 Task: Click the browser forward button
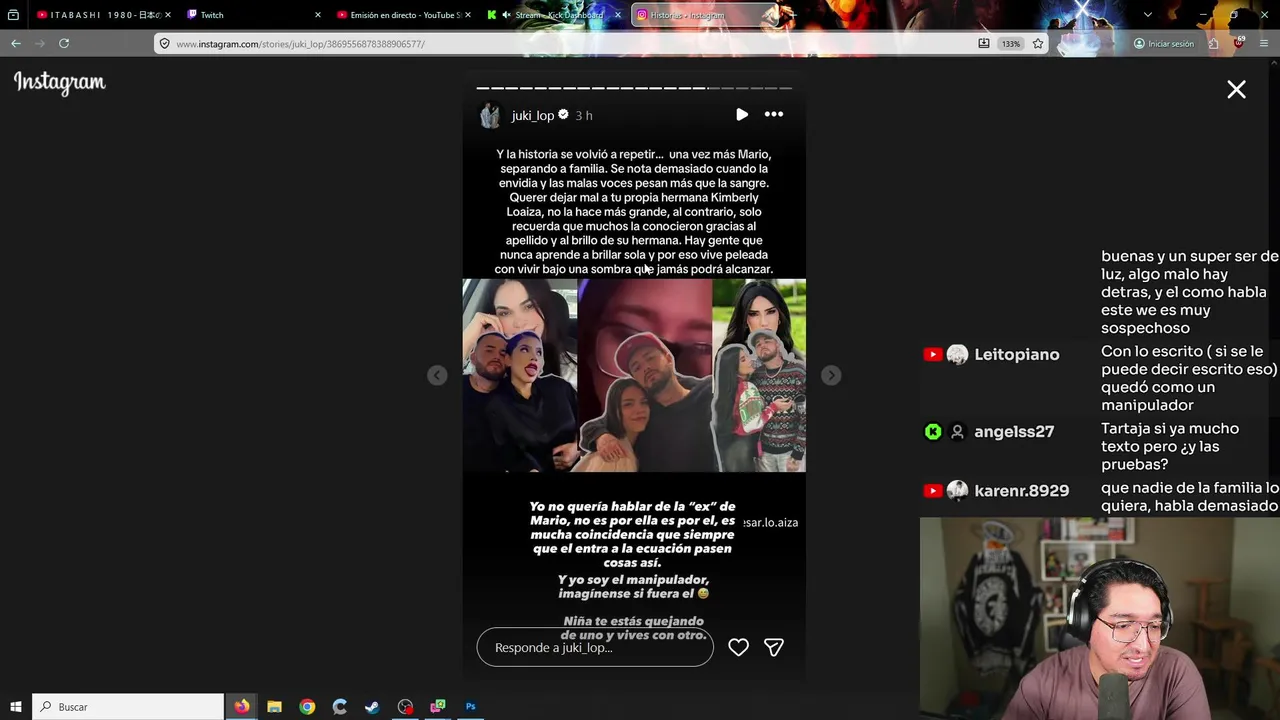click(40, 44)
